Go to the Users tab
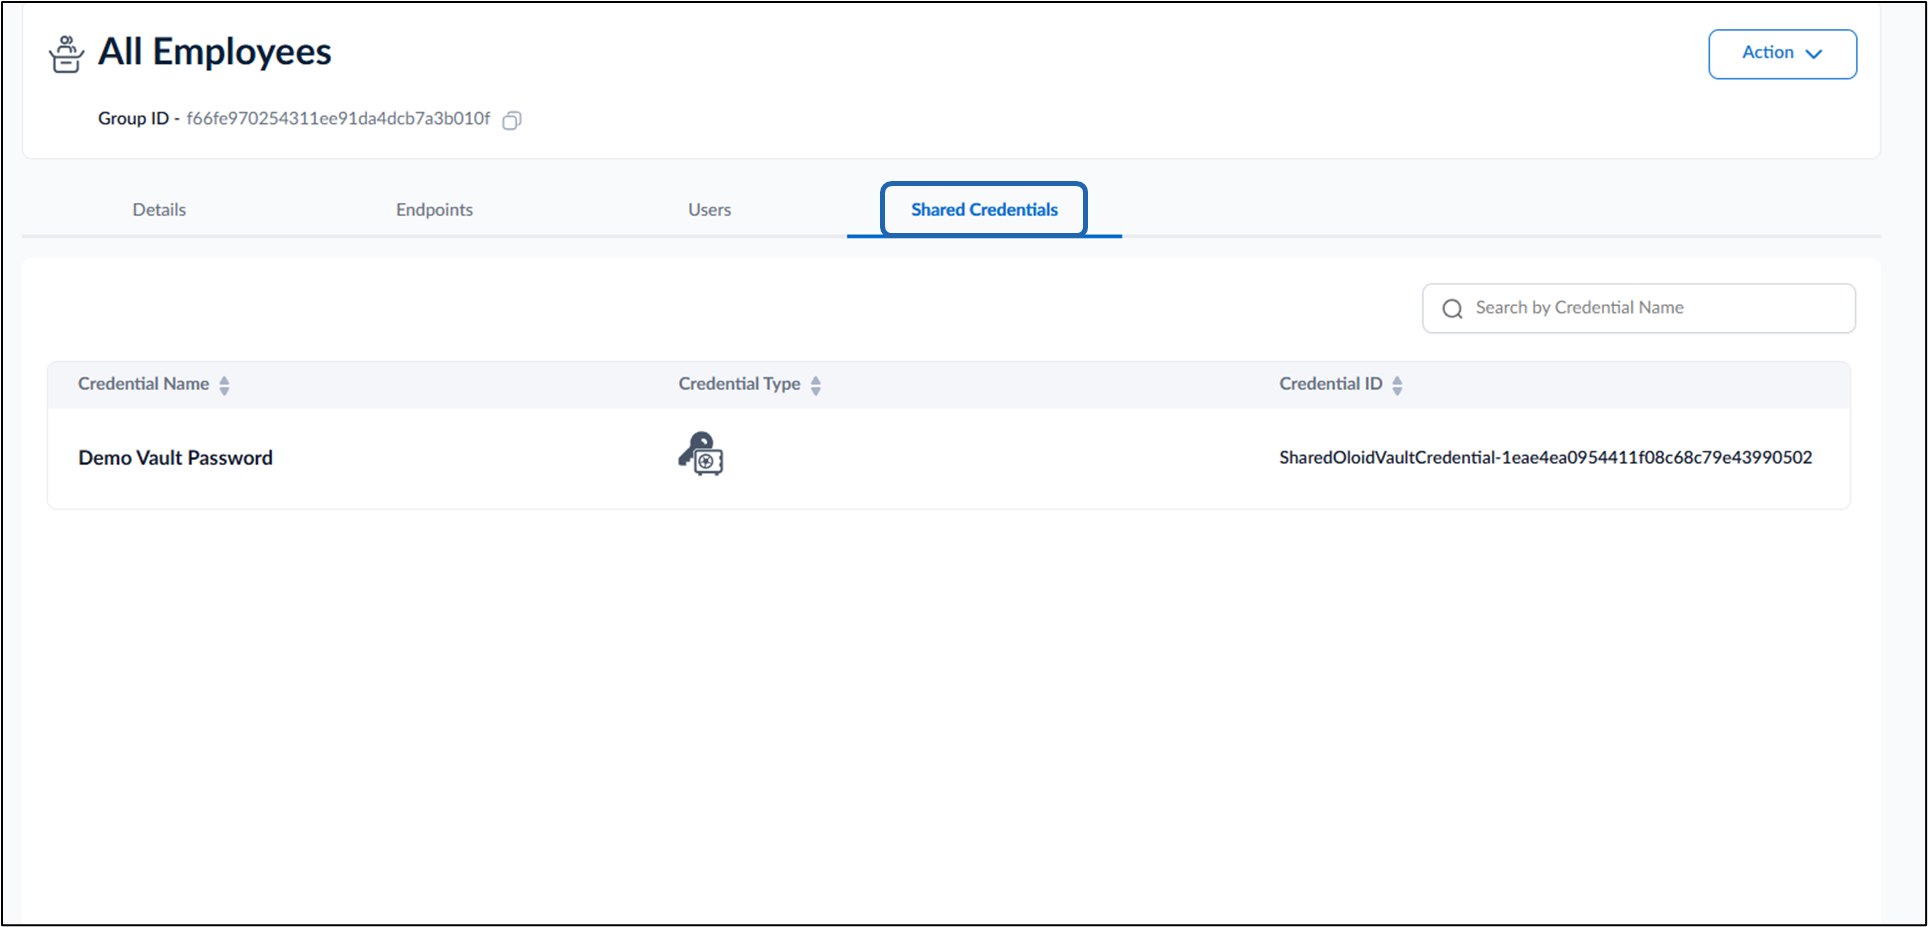The image size is (1928, 927). [x=709, y=209]
